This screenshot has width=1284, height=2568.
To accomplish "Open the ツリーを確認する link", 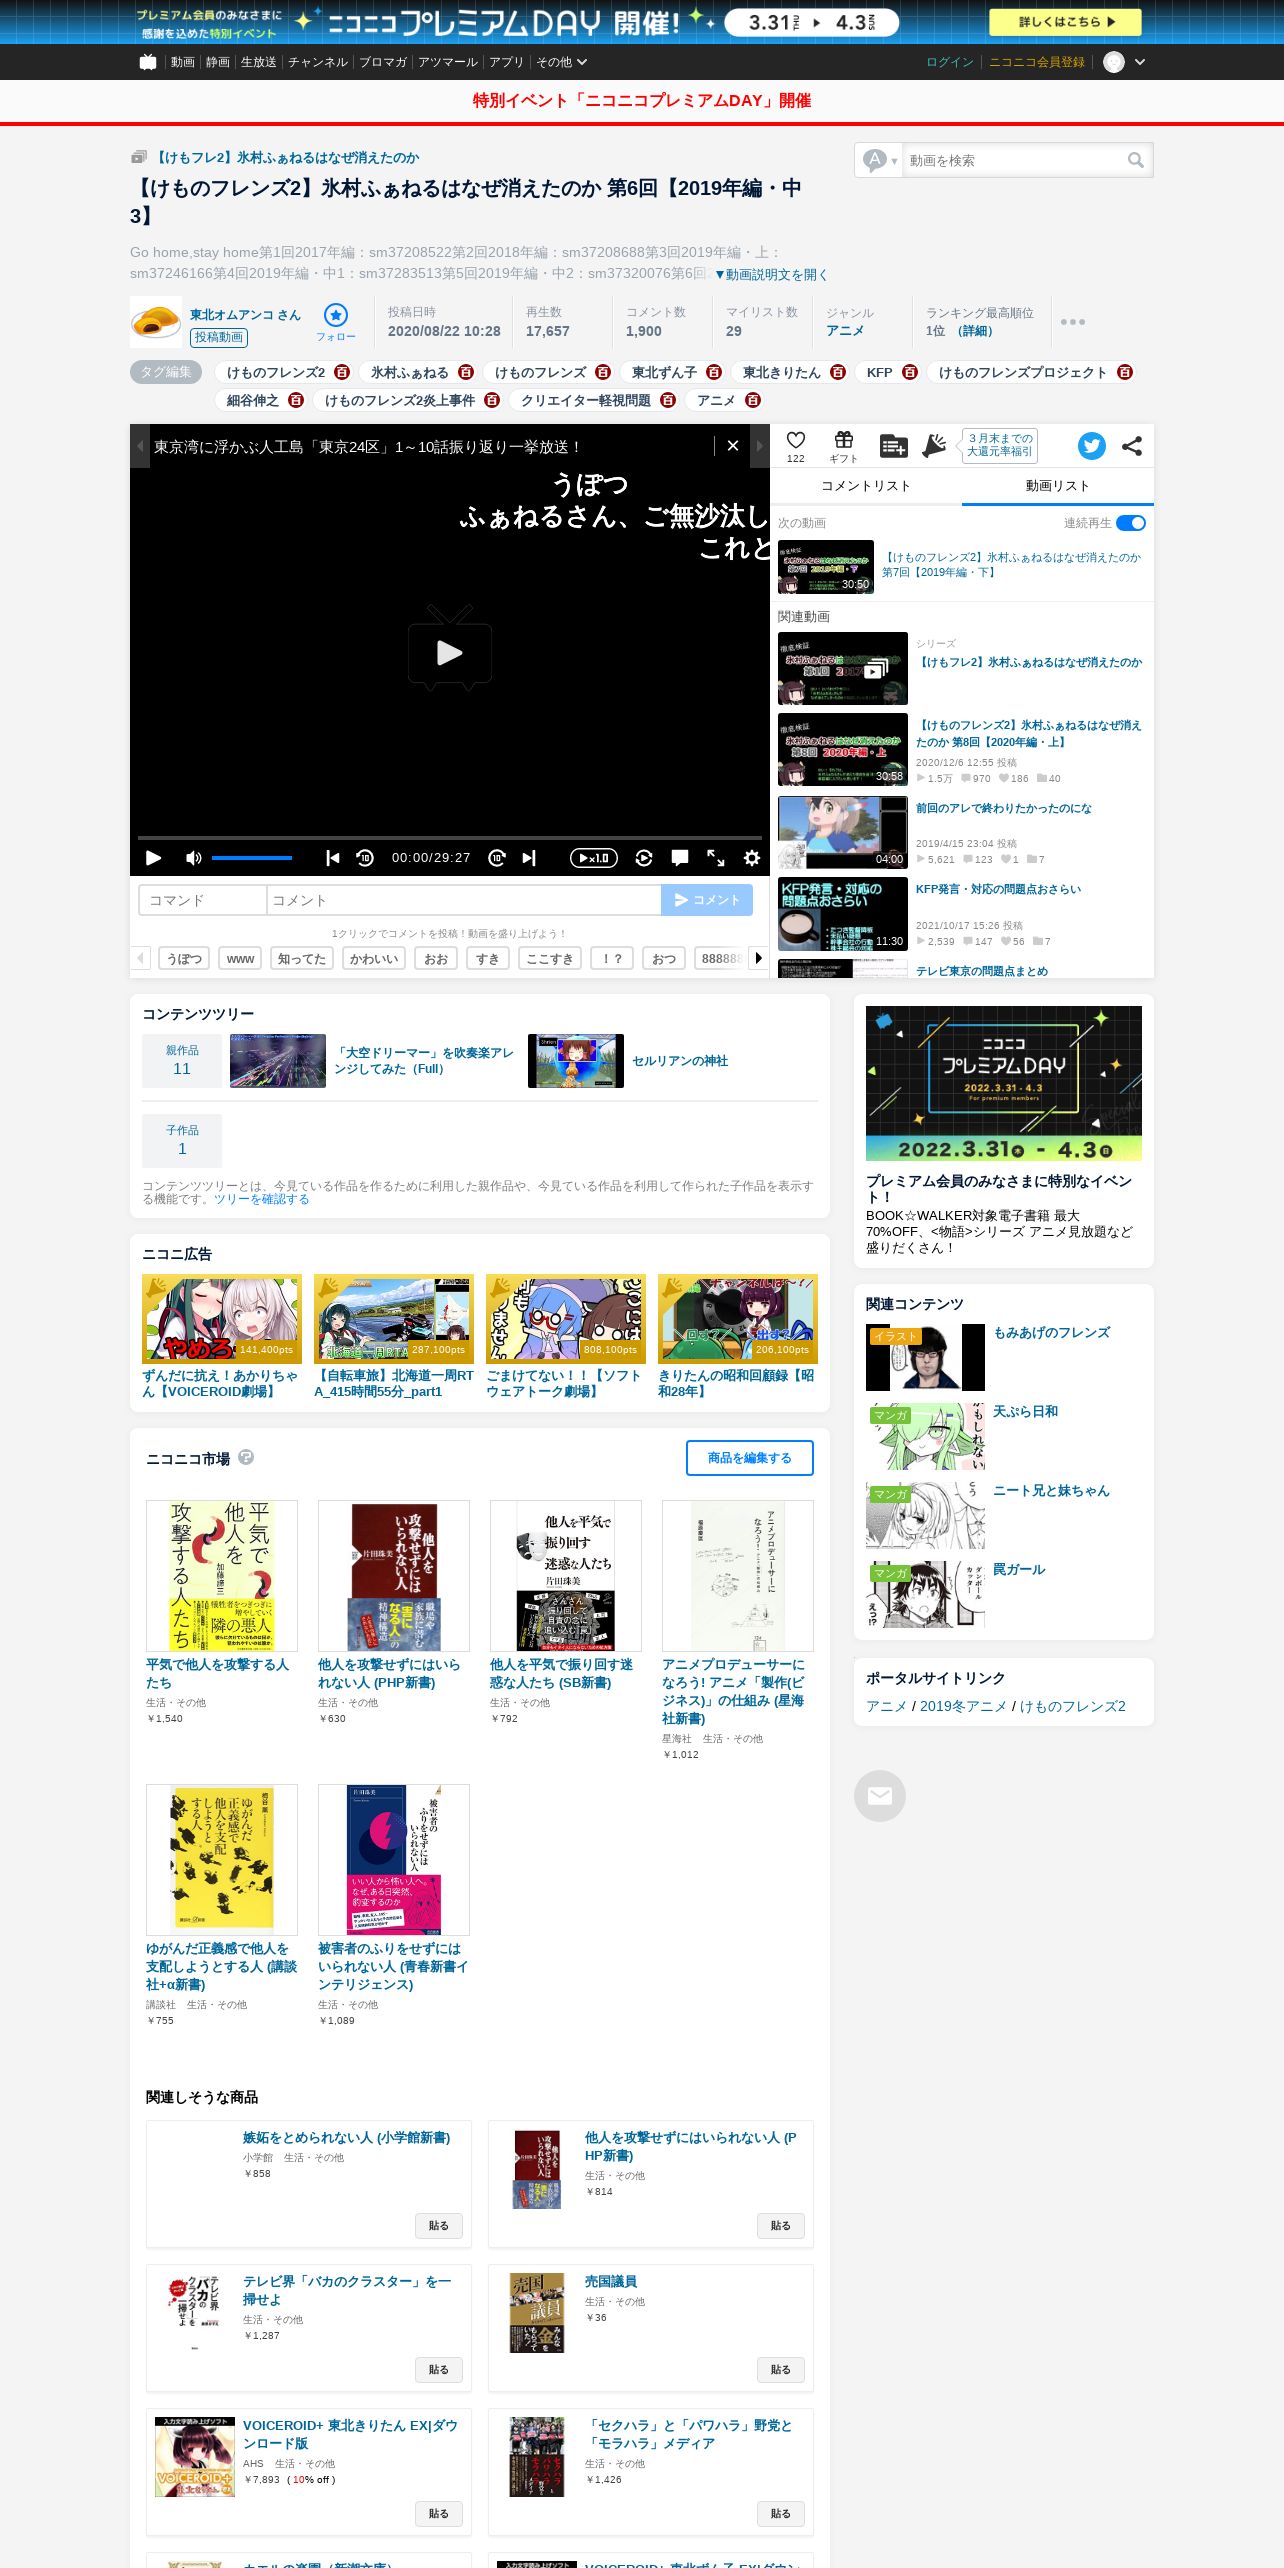I will click(x=261, y=1199).
